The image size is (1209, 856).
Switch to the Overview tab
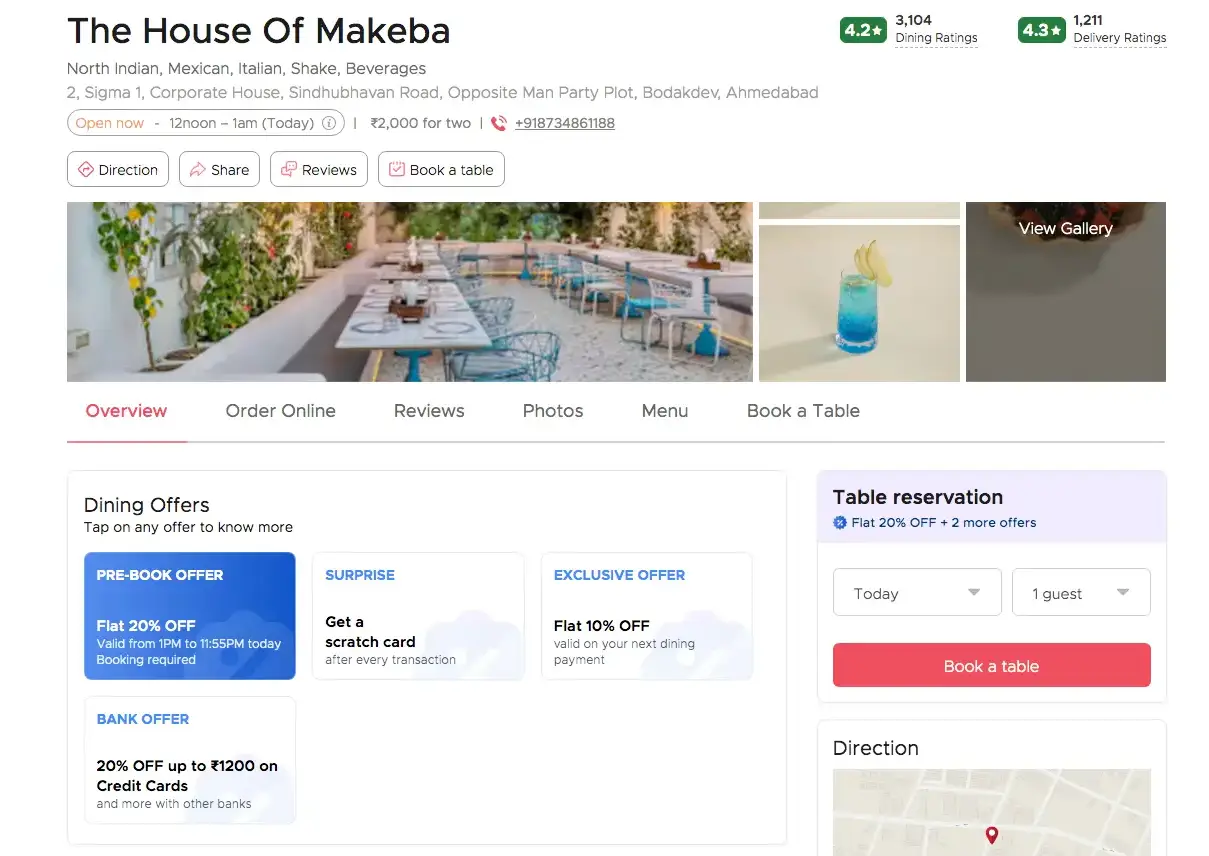click(x=127, y=411)
